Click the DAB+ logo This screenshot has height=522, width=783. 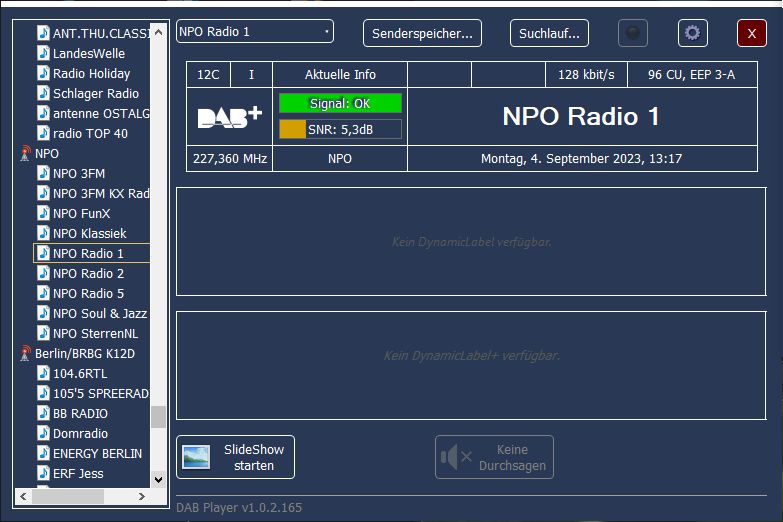tap(230, 117)
